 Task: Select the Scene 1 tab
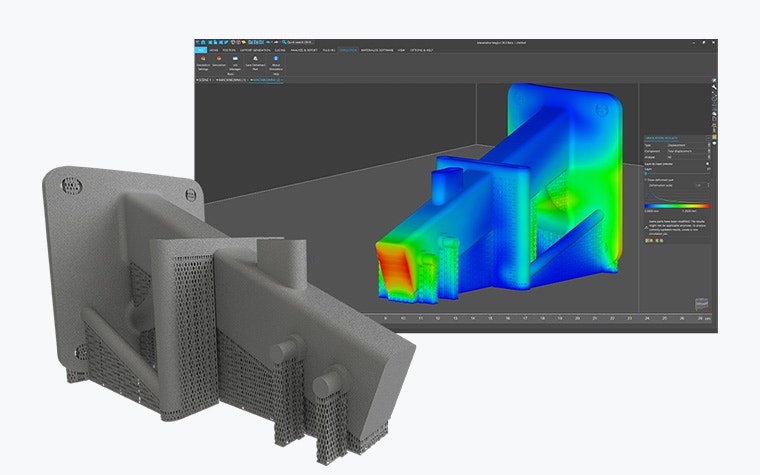(x=204, y=79)
